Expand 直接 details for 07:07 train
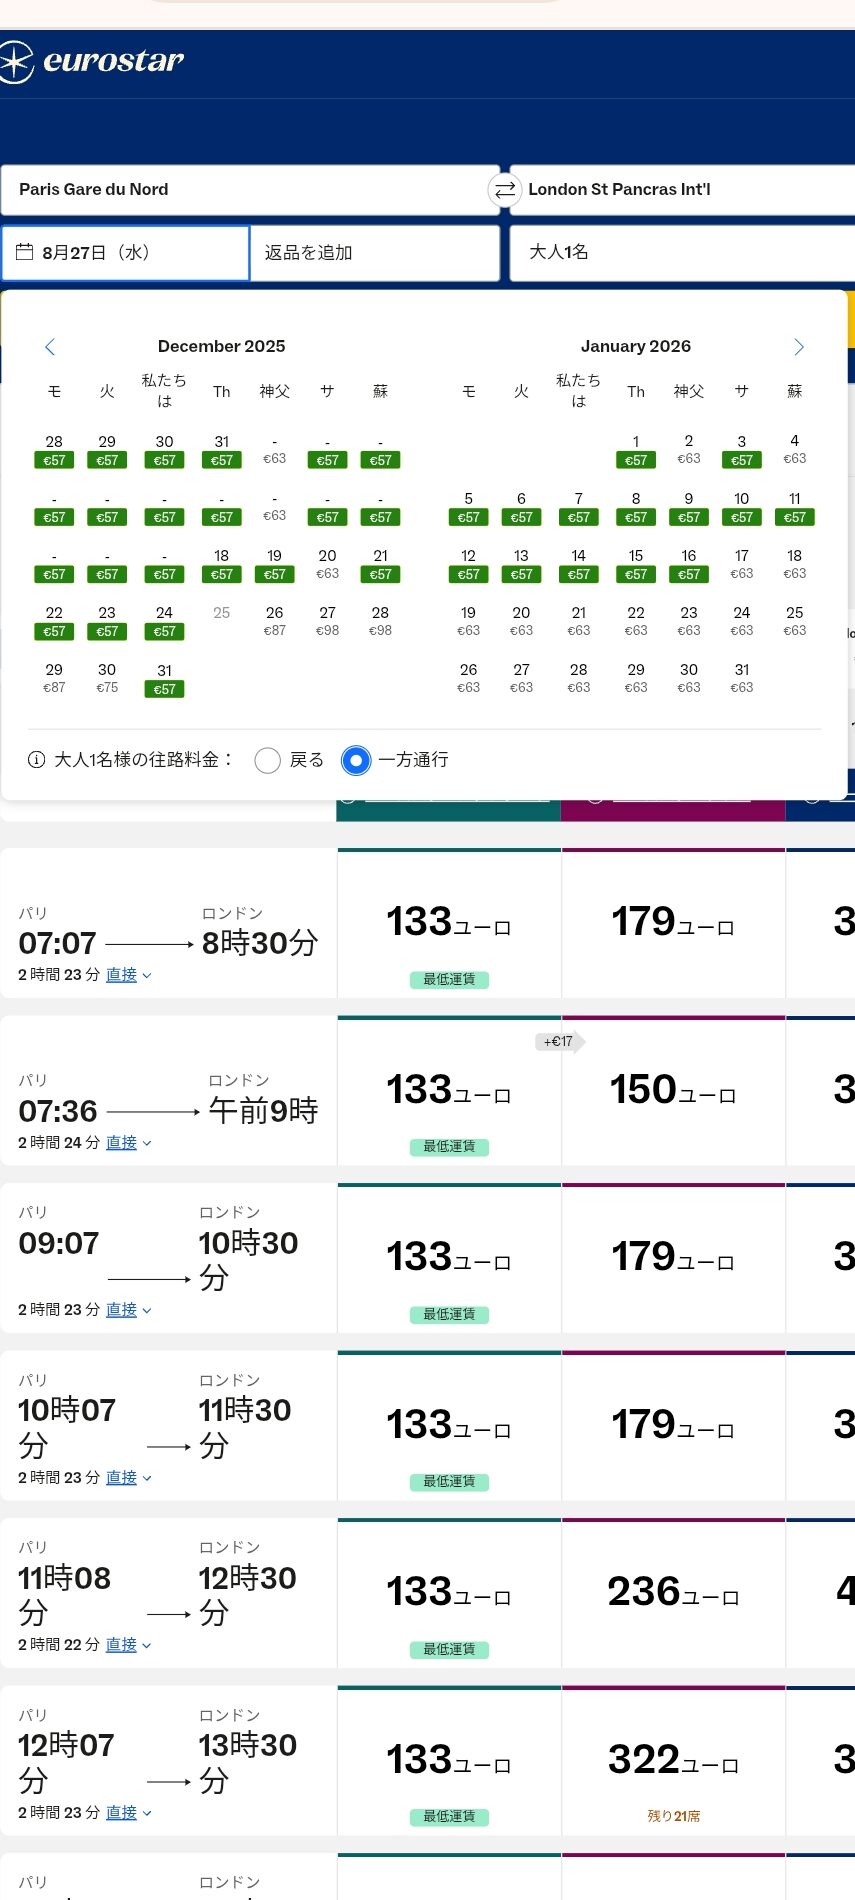This screenshot has width=855, height=1900. click(128, 975)
